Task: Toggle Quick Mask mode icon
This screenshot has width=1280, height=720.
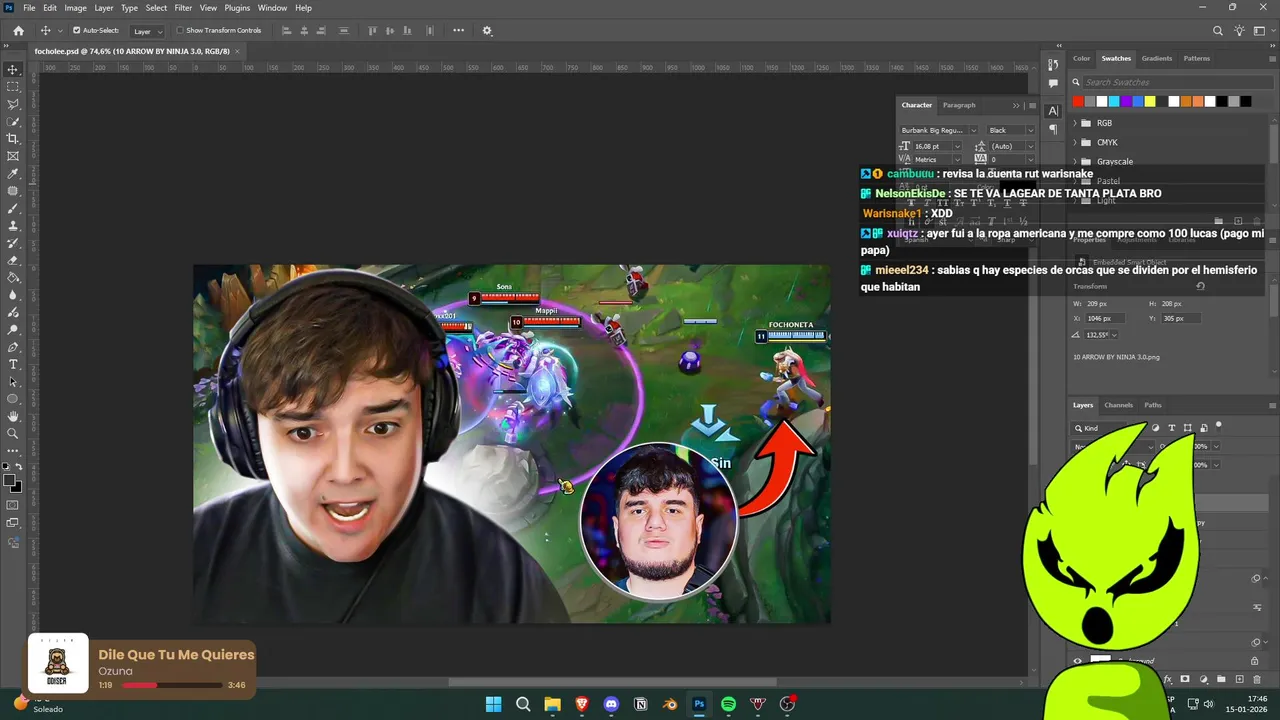Action: 13,506
